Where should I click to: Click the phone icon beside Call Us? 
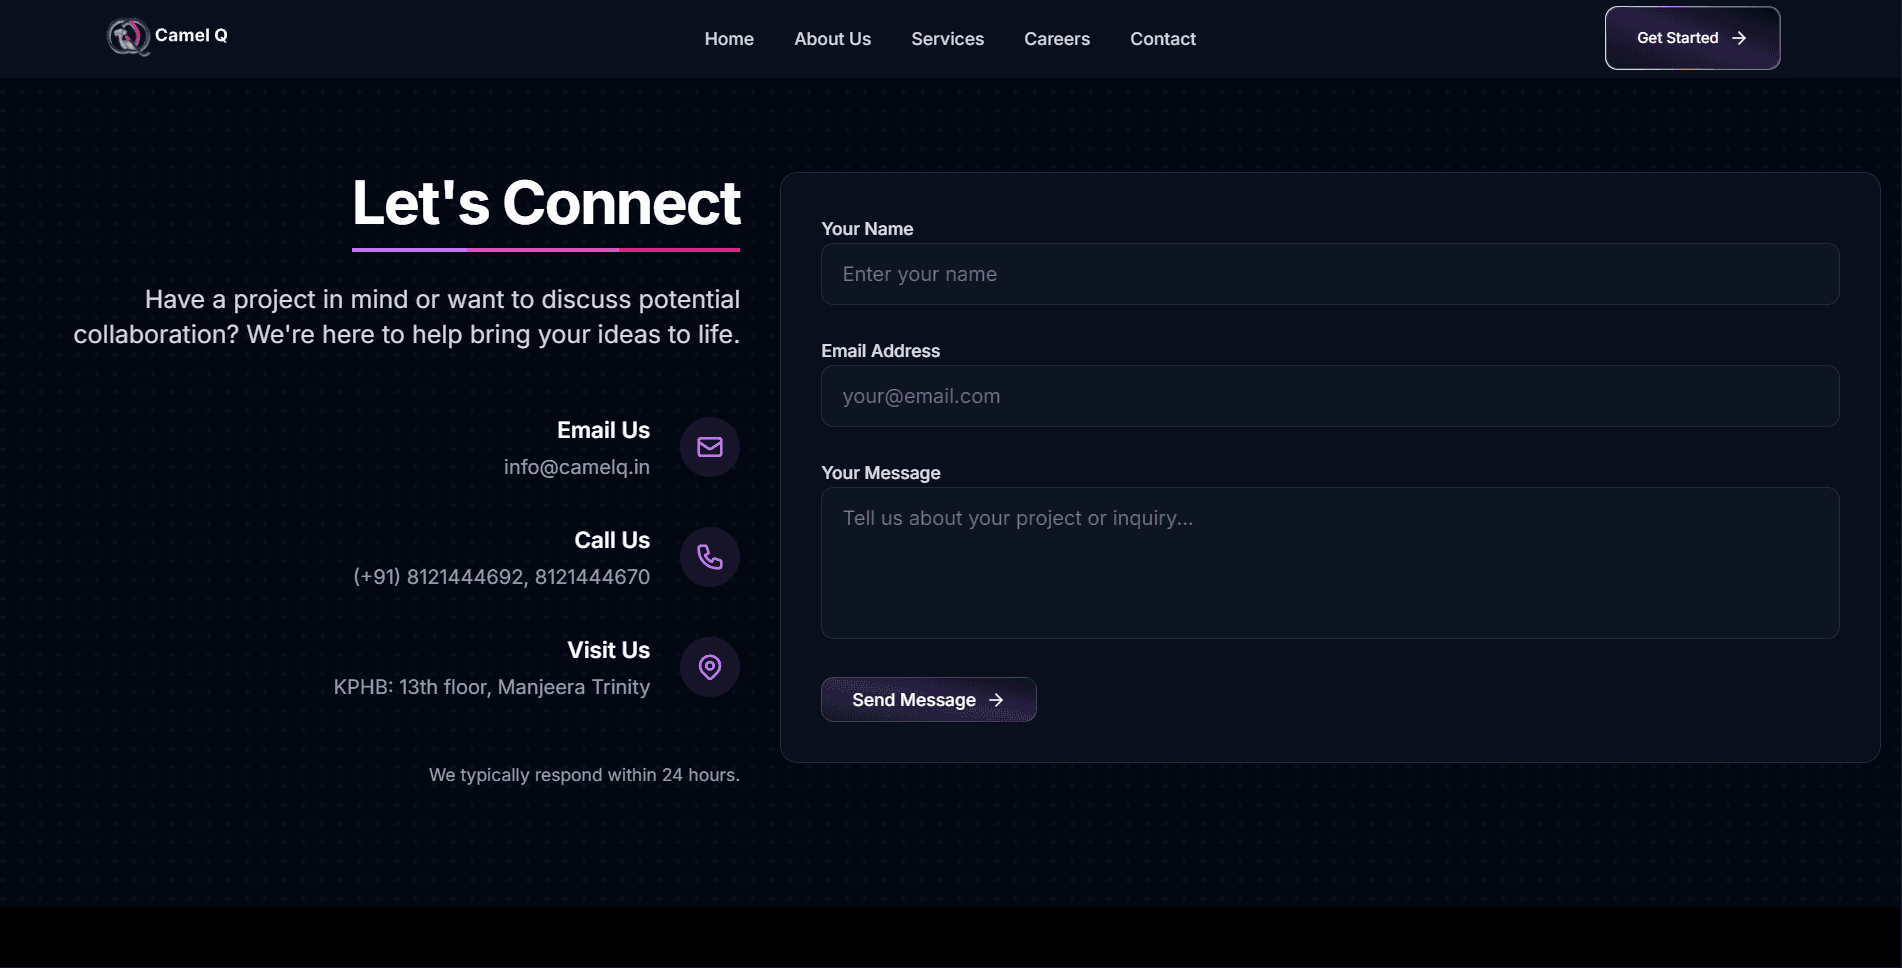click(x=710, y=557)
